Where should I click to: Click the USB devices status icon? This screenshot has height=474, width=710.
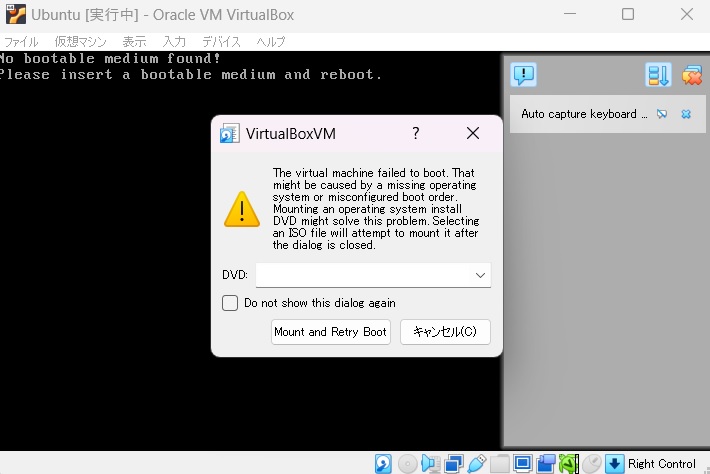pyautogui.click(x=477, y=464)
